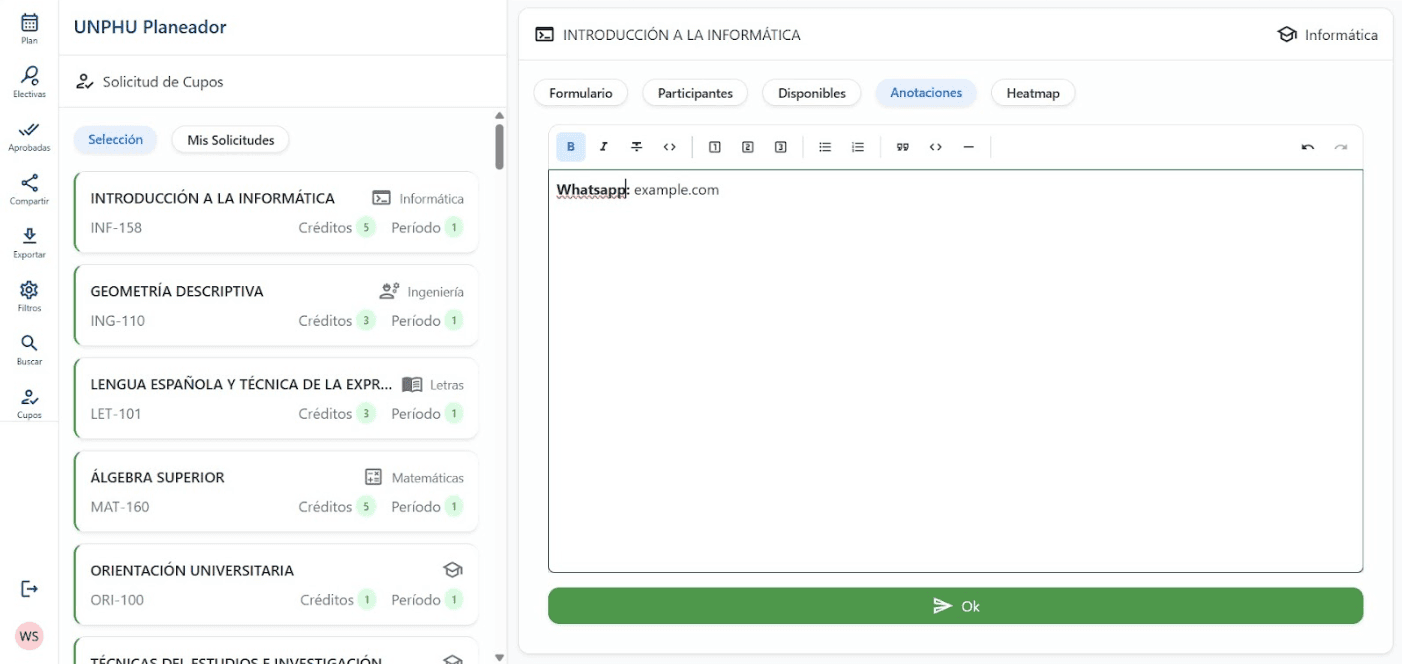Undo the last edit
The image size is (1402, 670).
[x=1308, y=147]
